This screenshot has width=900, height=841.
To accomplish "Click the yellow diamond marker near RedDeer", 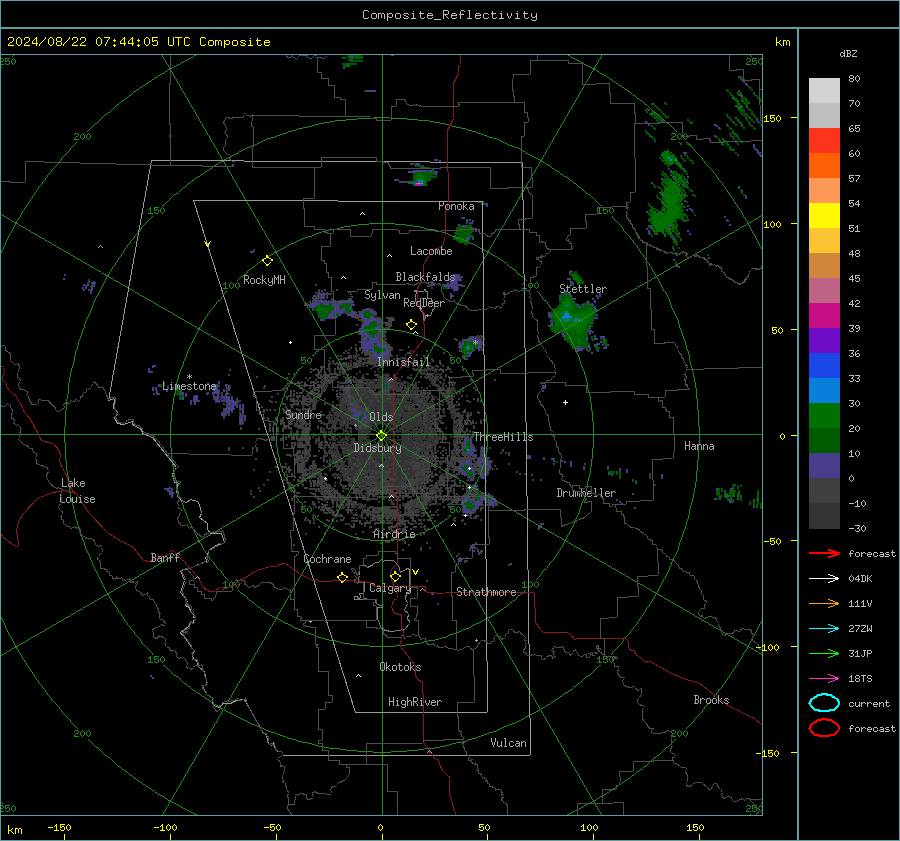I will pos(411,325).
